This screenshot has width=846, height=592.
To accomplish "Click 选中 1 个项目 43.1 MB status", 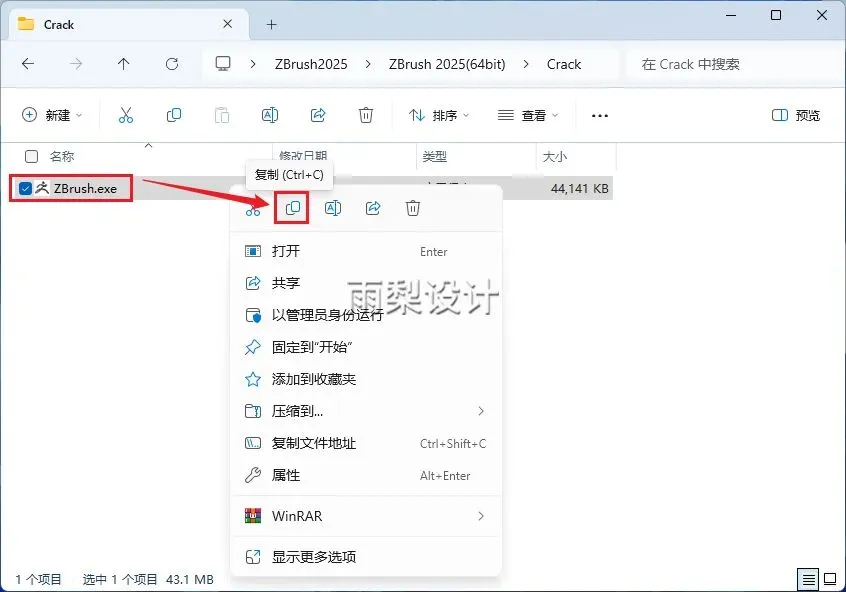I will coord(148,580).
